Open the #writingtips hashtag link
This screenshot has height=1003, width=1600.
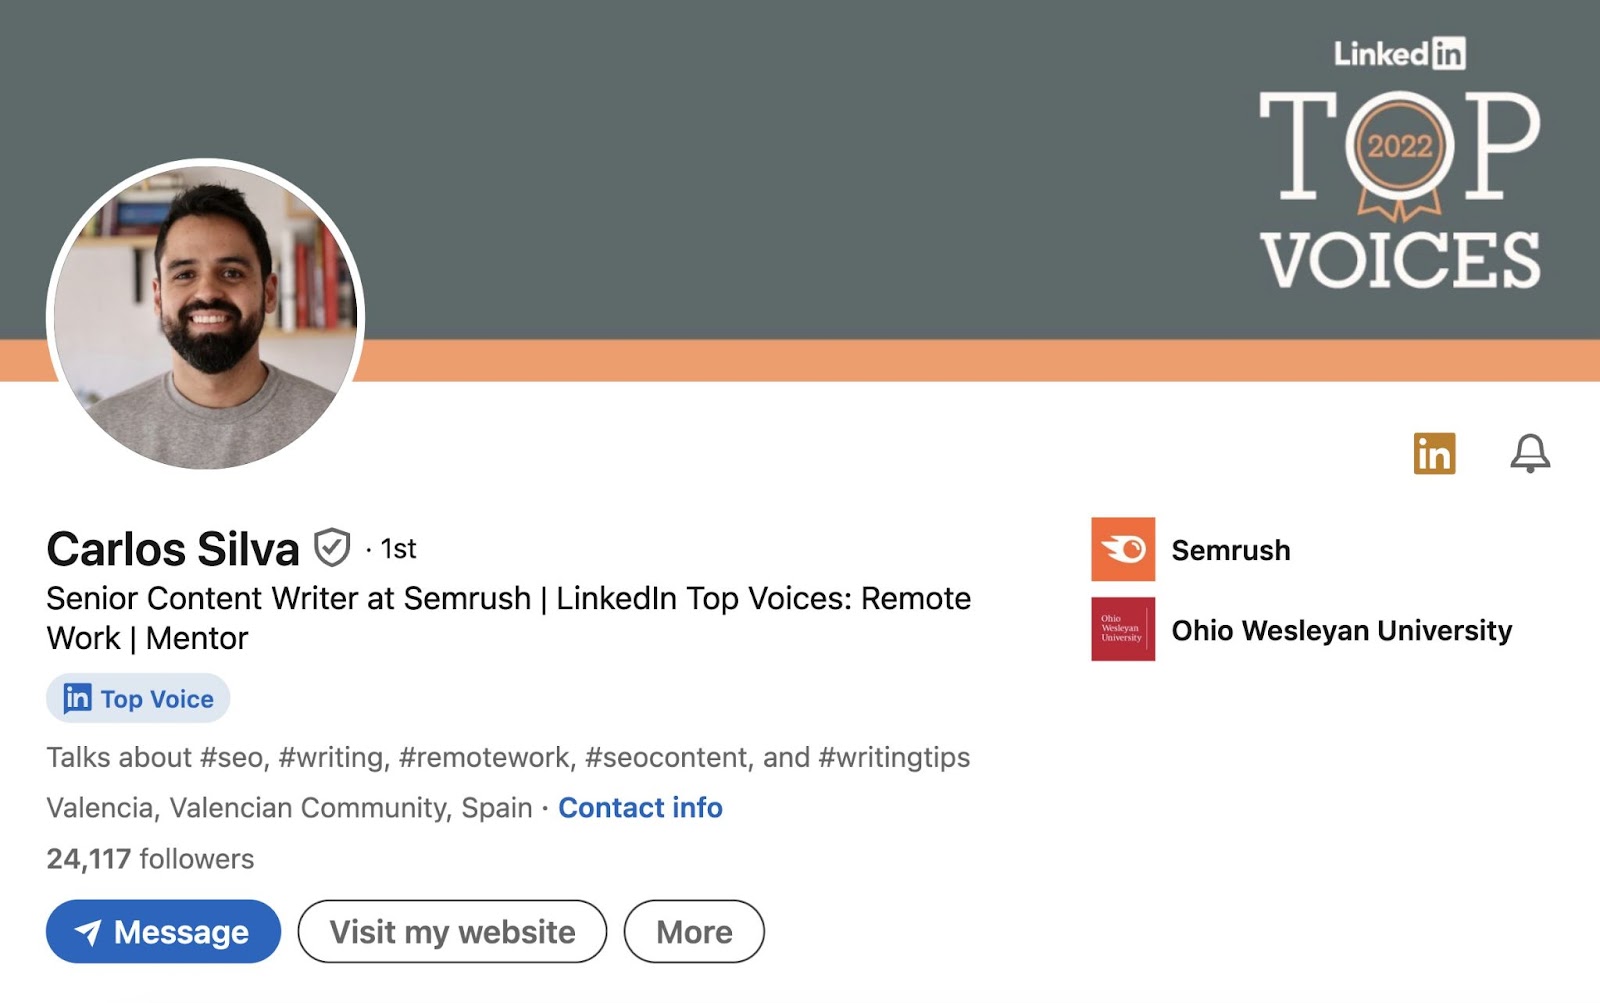pos(896,757)
